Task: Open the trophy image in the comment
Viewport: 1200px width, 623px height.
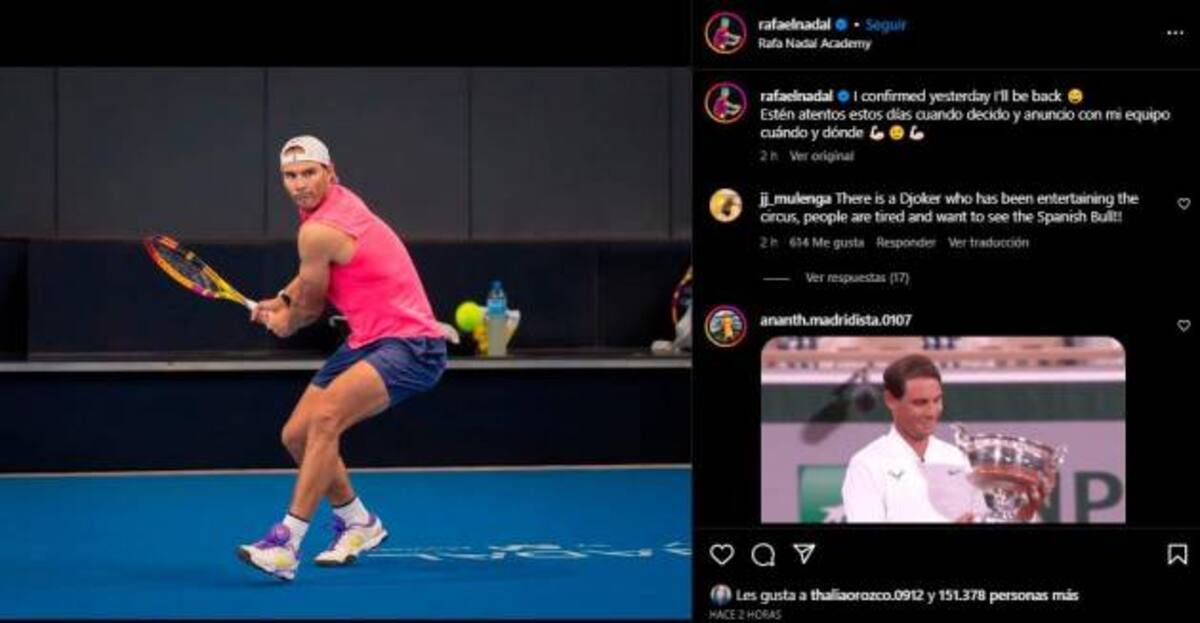Action: (x=943, y=430)
